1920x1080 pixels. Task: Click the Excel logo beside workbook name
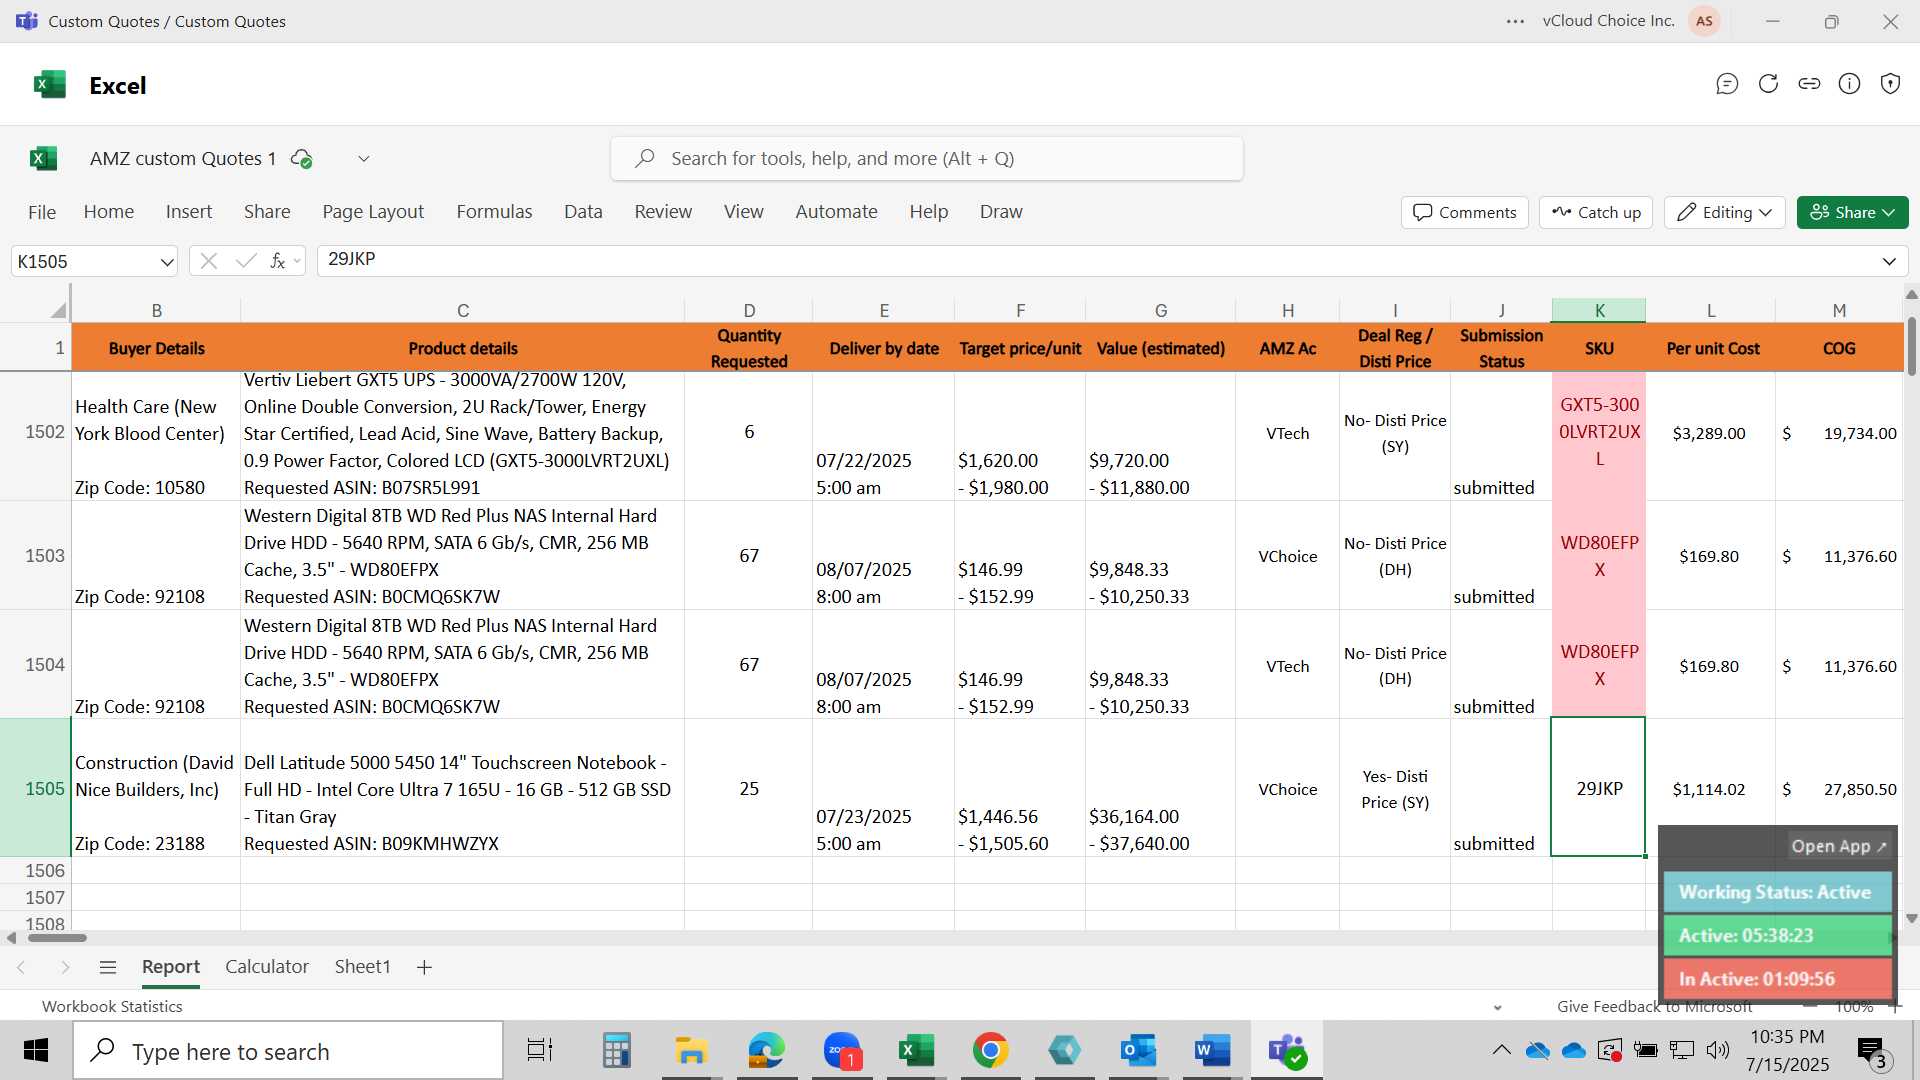click(43, 158)
